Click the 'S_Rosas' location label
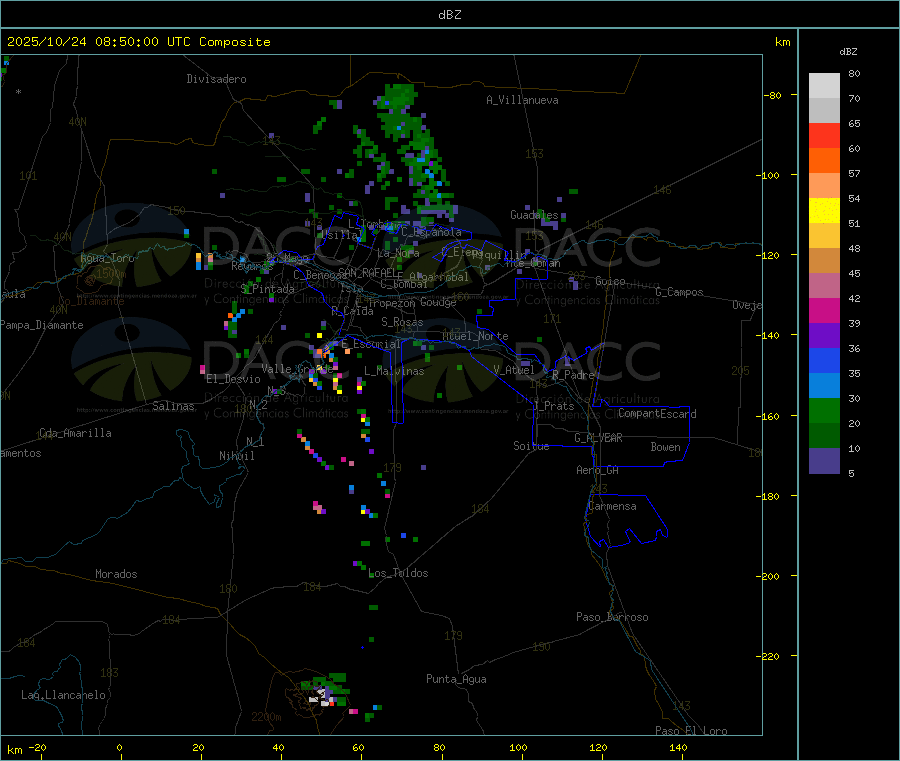This screenshot has width=900, height=761. [x=402, y=323]
